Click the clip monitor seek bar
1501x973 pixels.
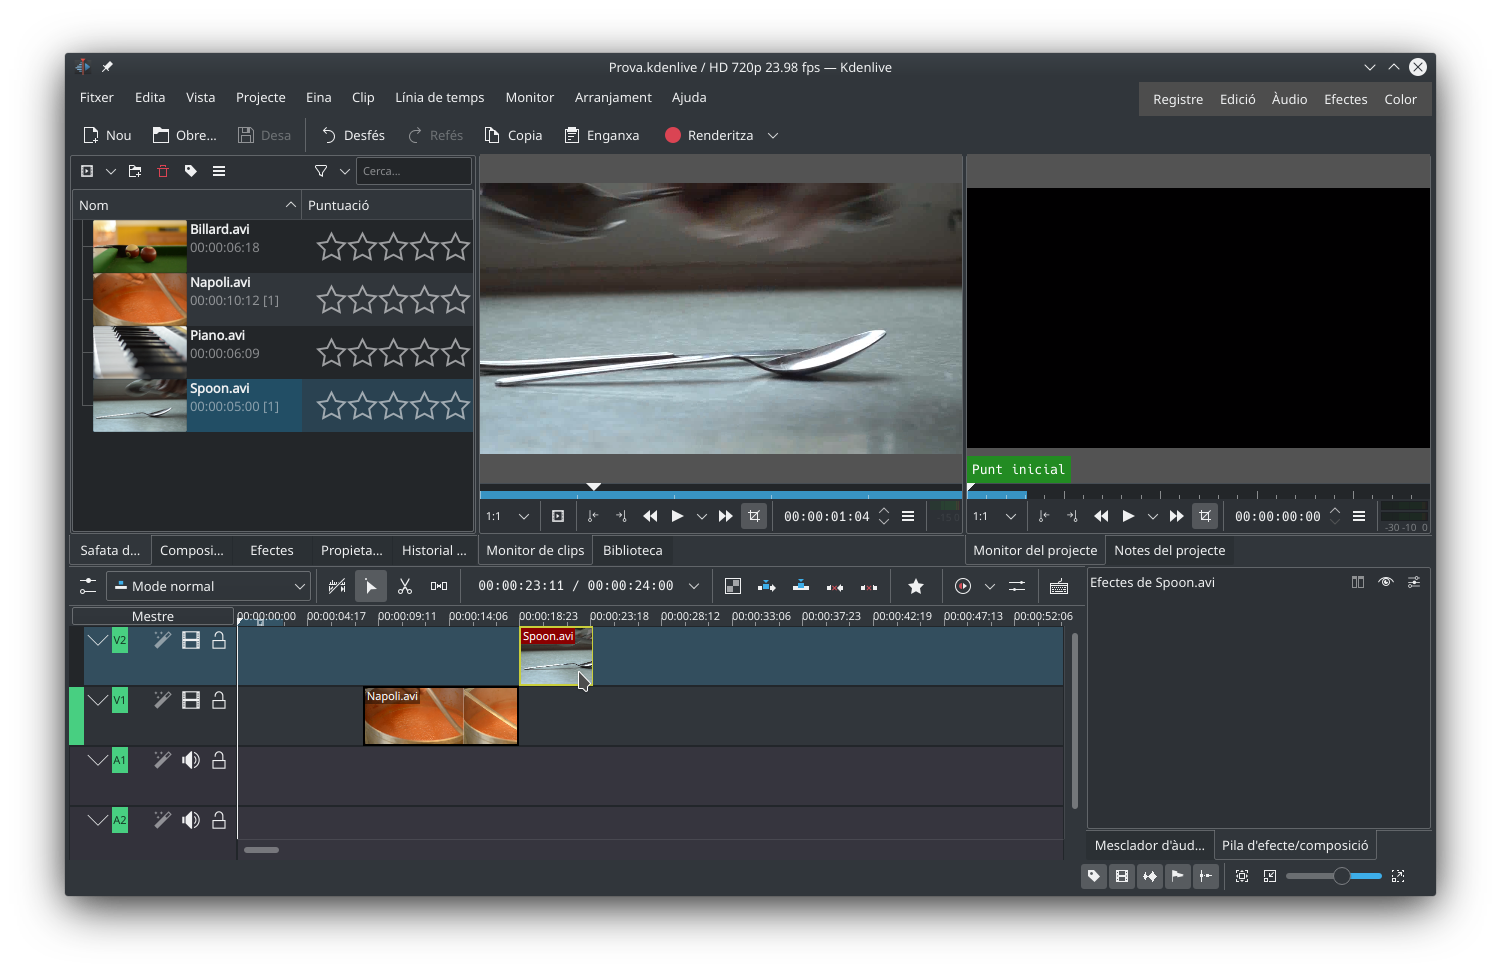tap(721, 493)
